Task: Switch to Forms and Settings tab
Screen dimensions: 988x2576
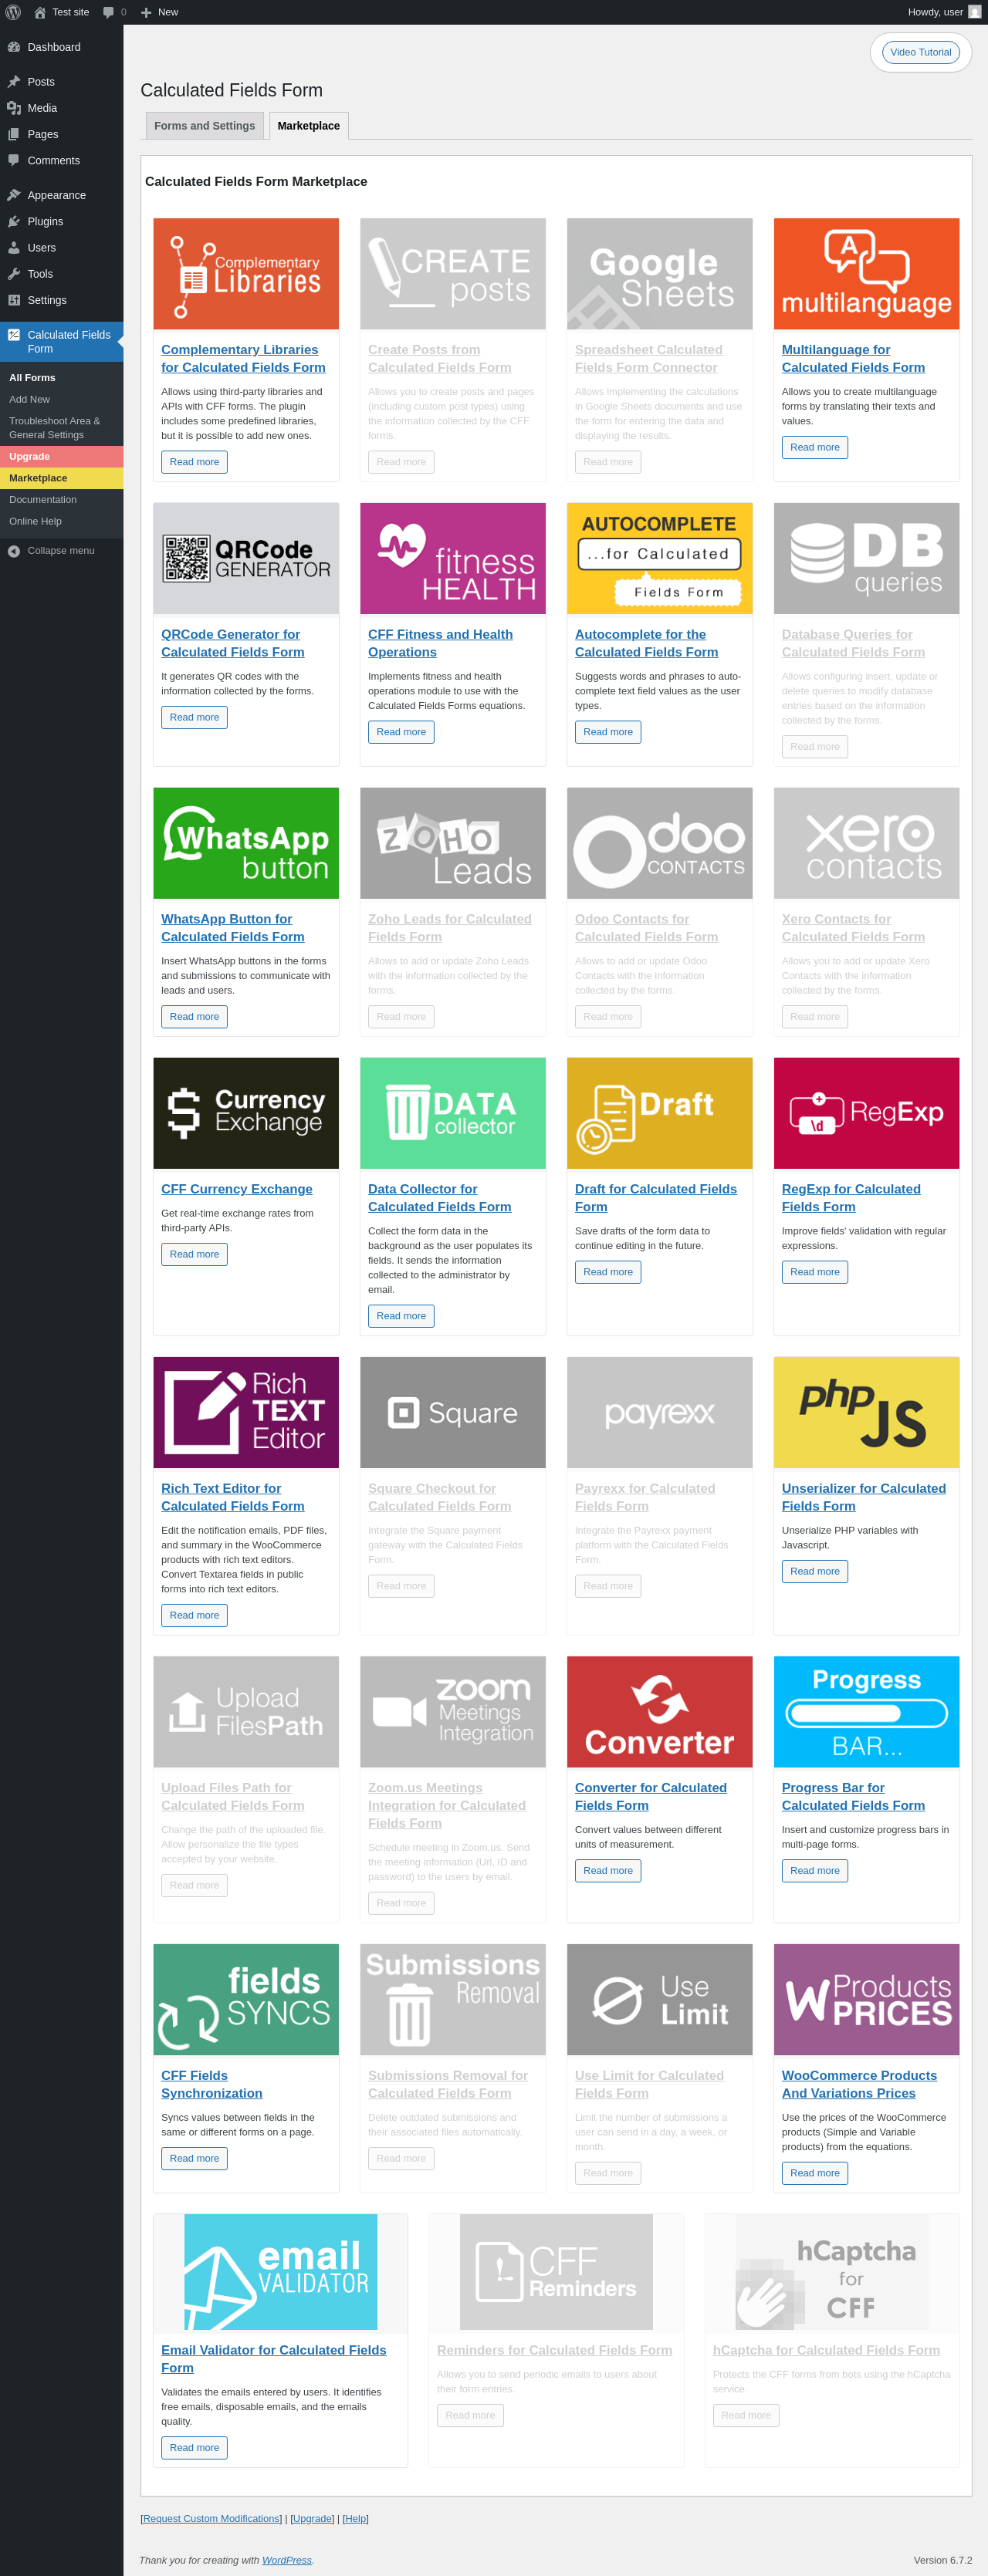Action: (x=204, y=126)
